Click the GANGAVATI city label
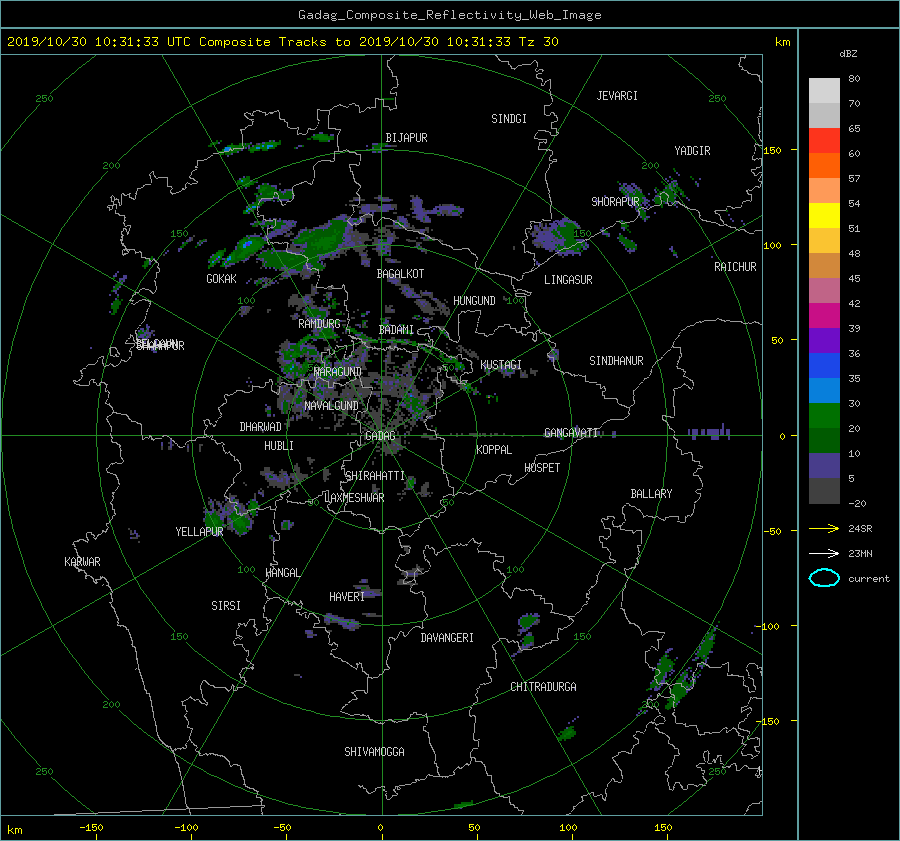 (x=571, y=432)
